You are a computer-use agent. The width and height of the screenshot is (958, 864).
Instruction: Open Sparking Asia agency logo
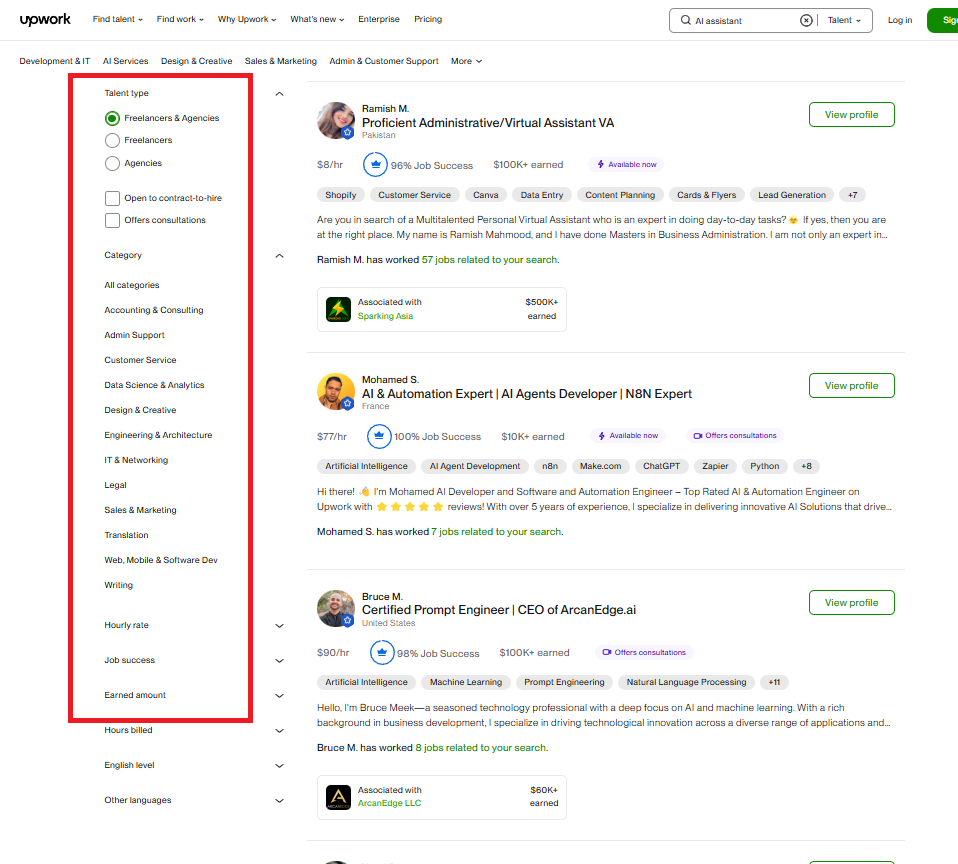pyautogui.click(x=338, y=309)
